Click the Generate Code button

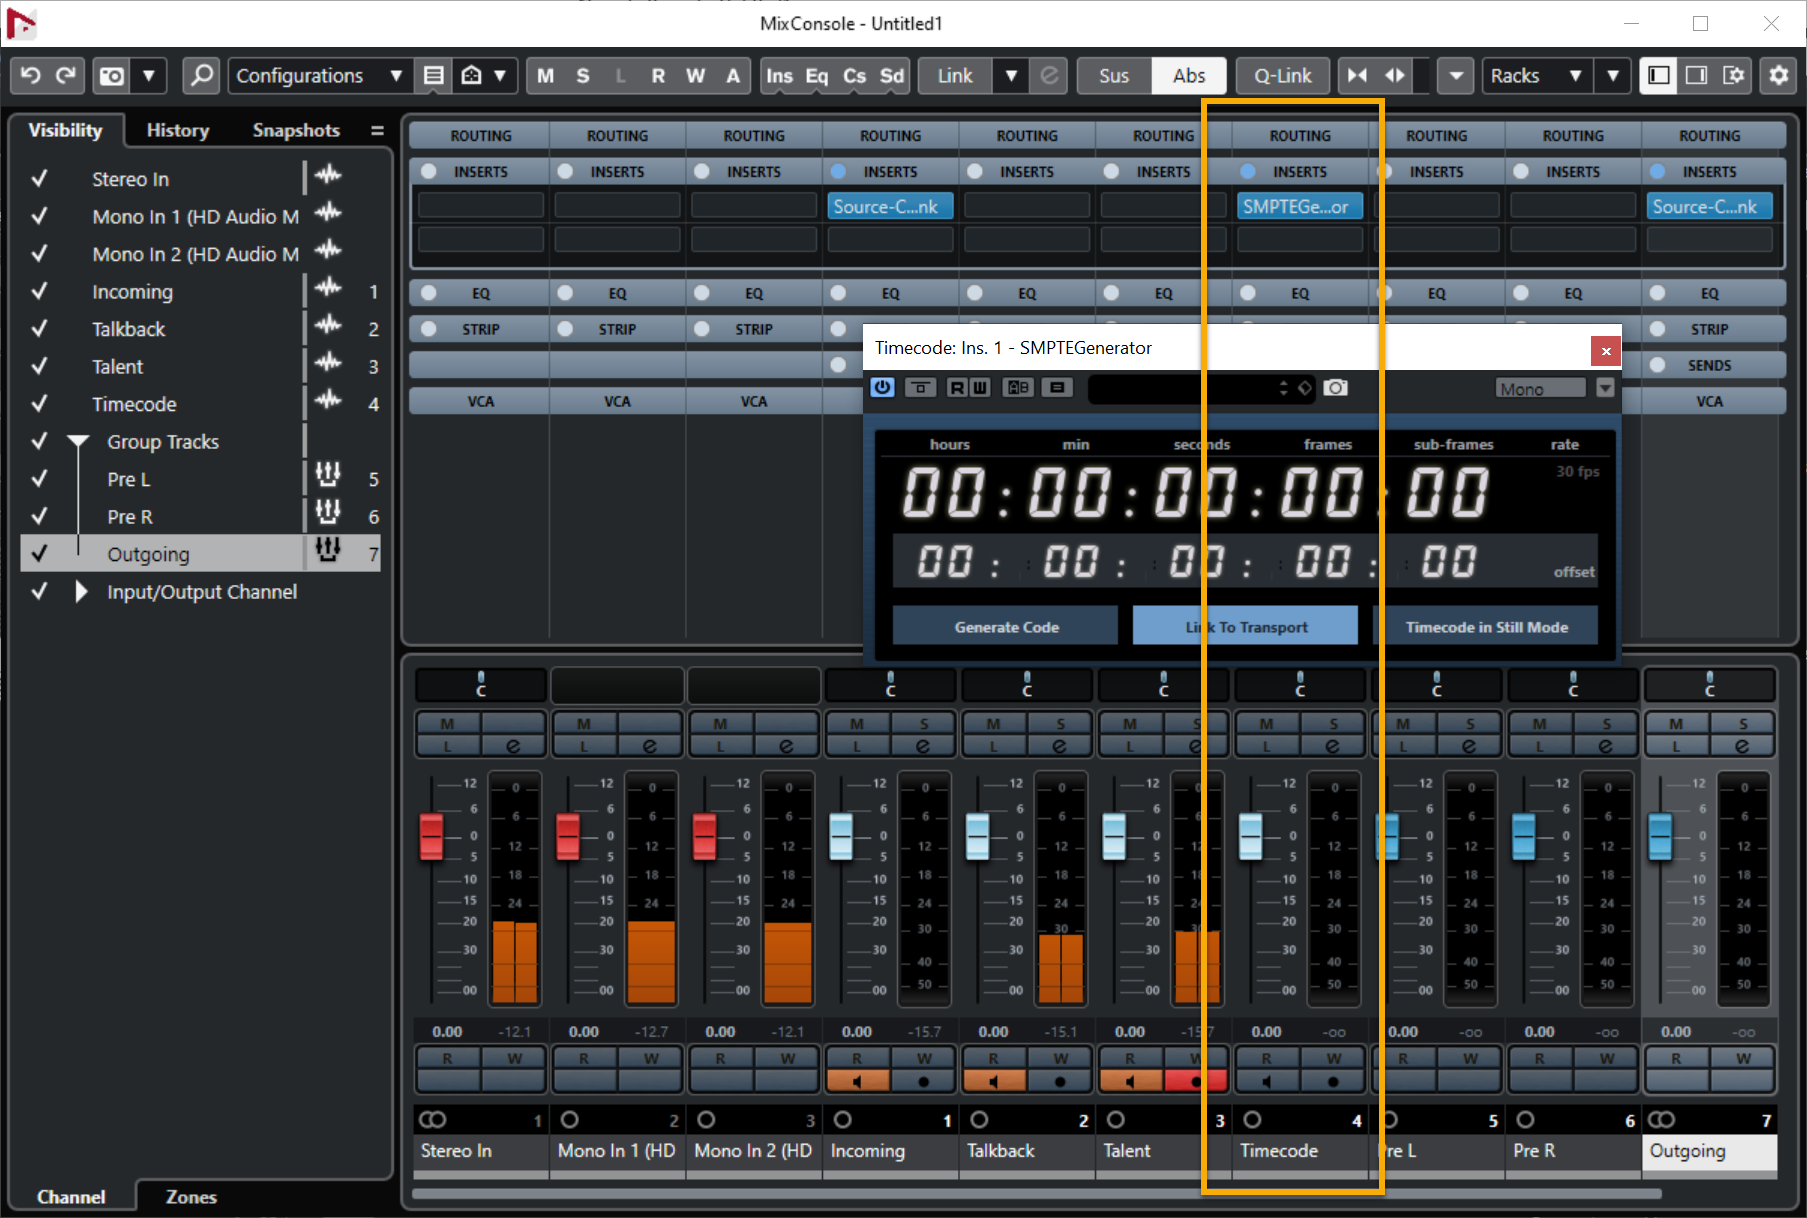click(x=1005, y=627)
